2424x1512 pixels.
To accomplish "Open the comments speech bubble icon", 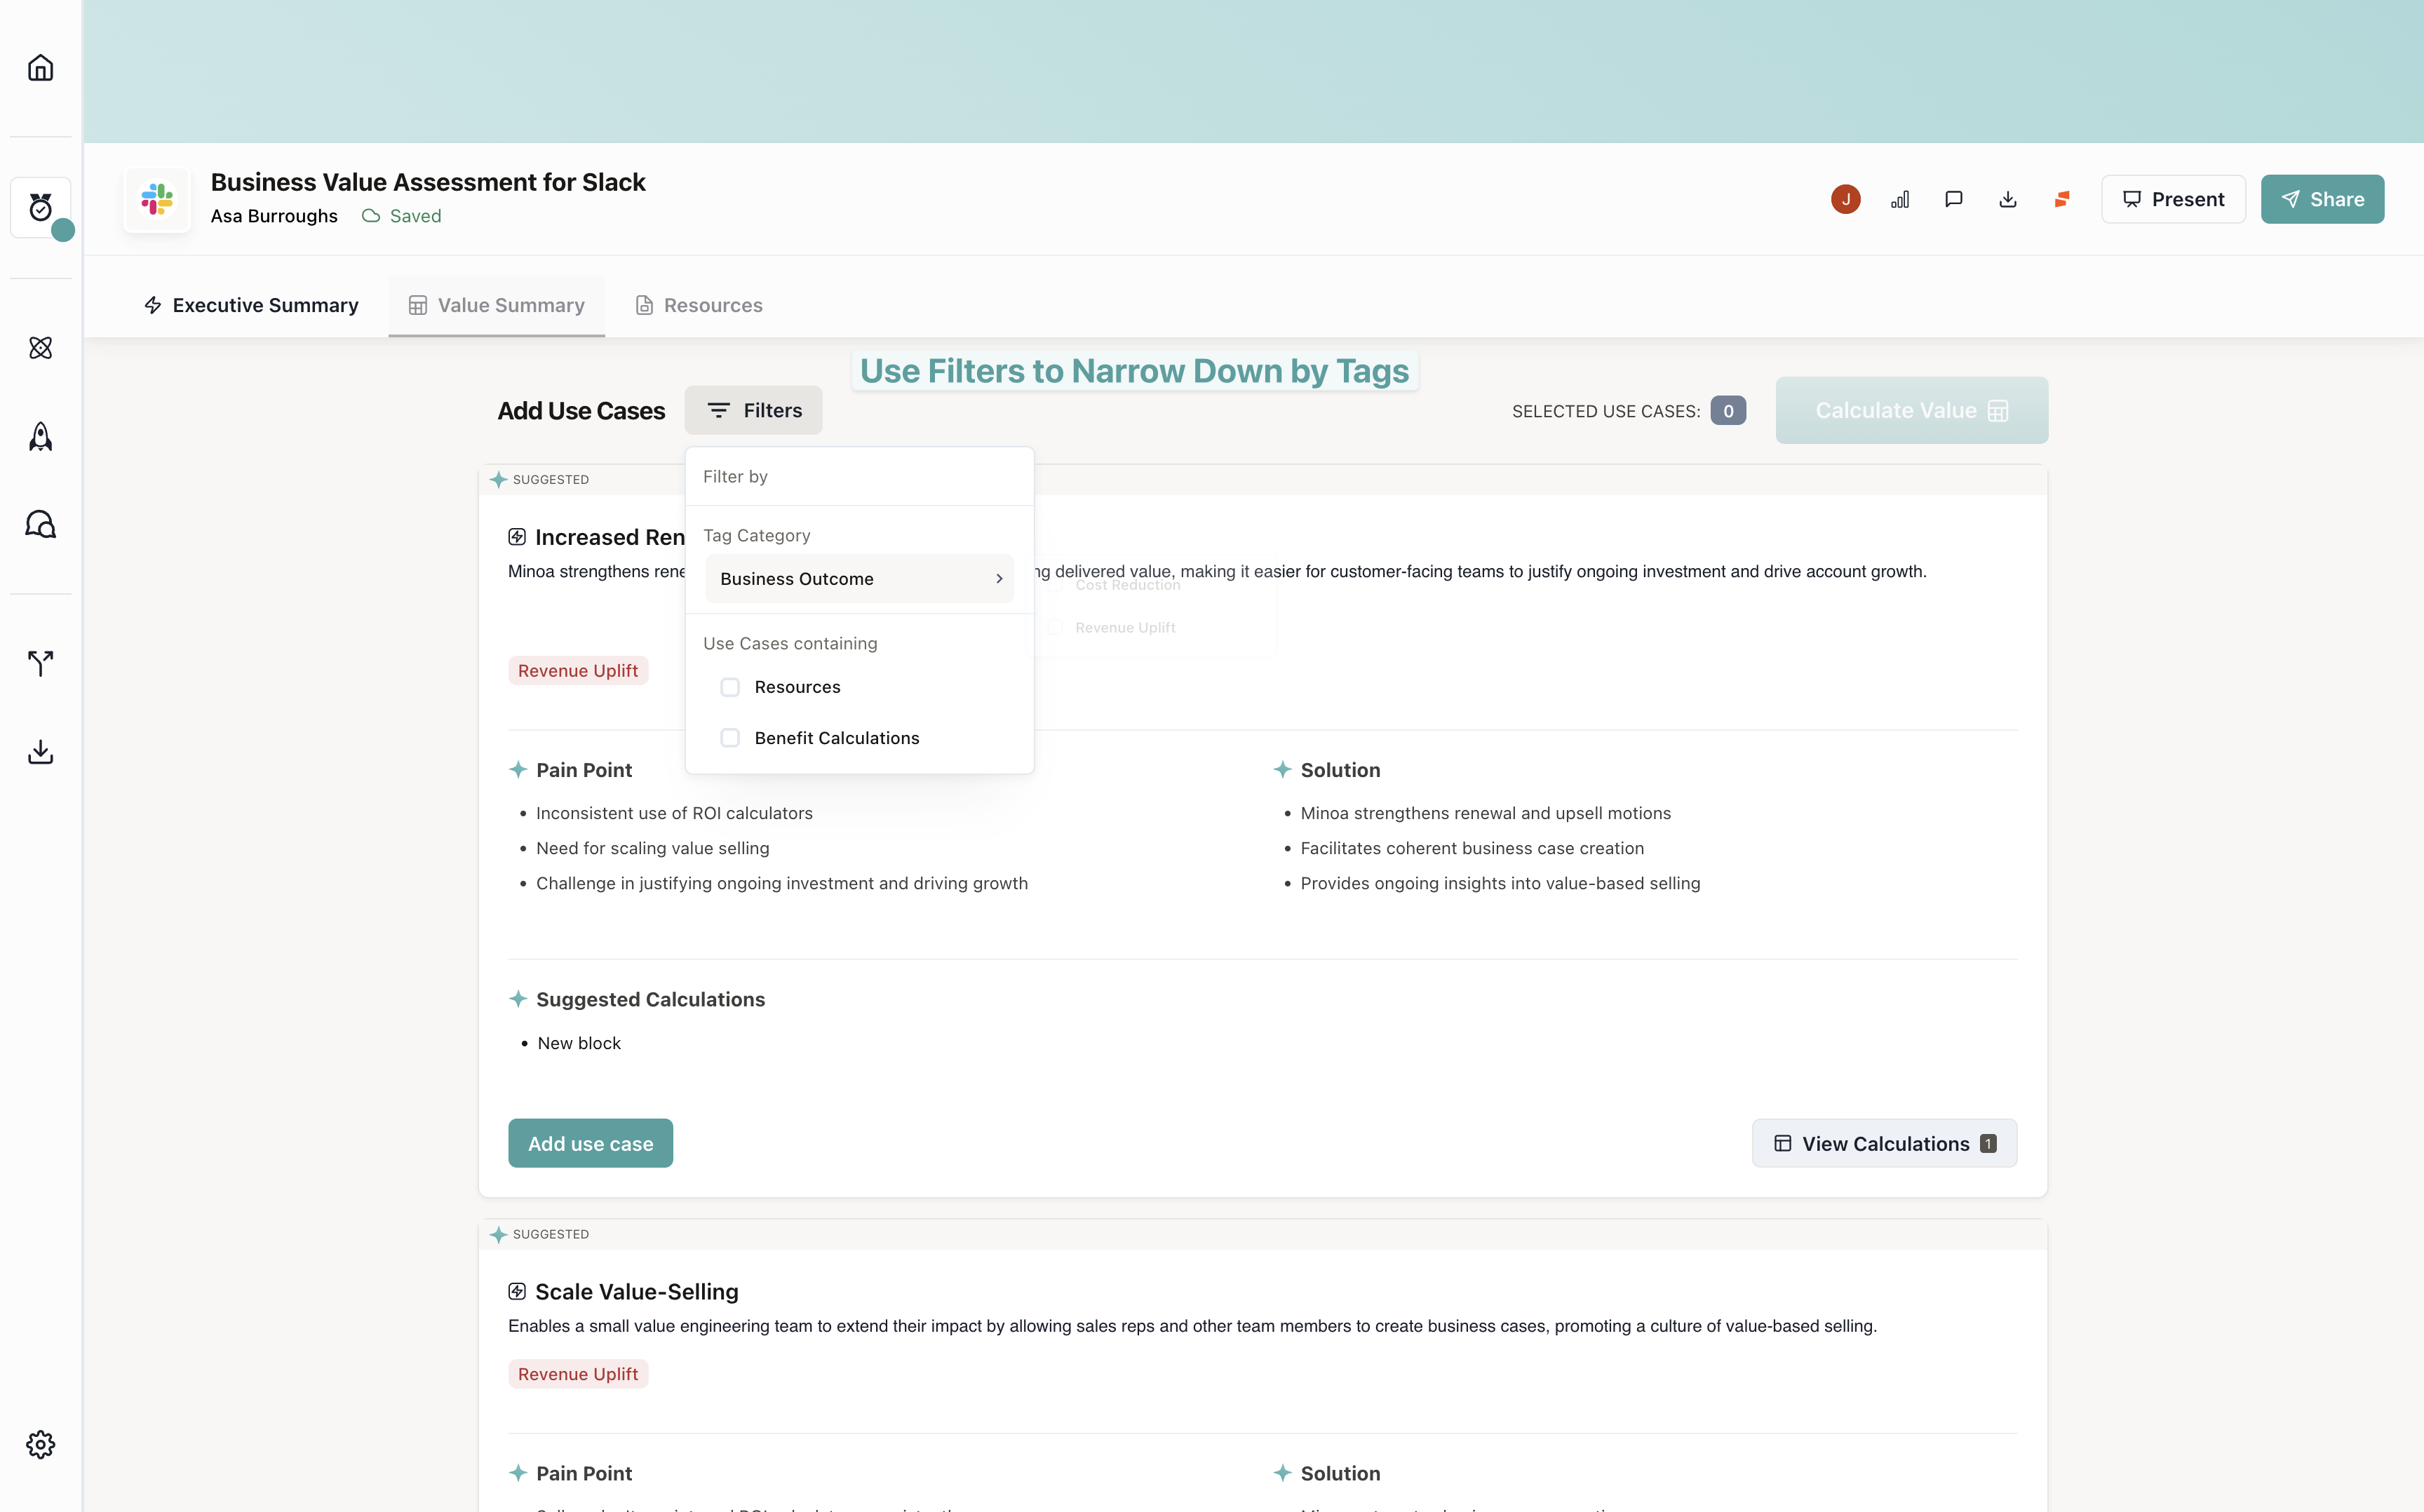I will point(1954,199).
